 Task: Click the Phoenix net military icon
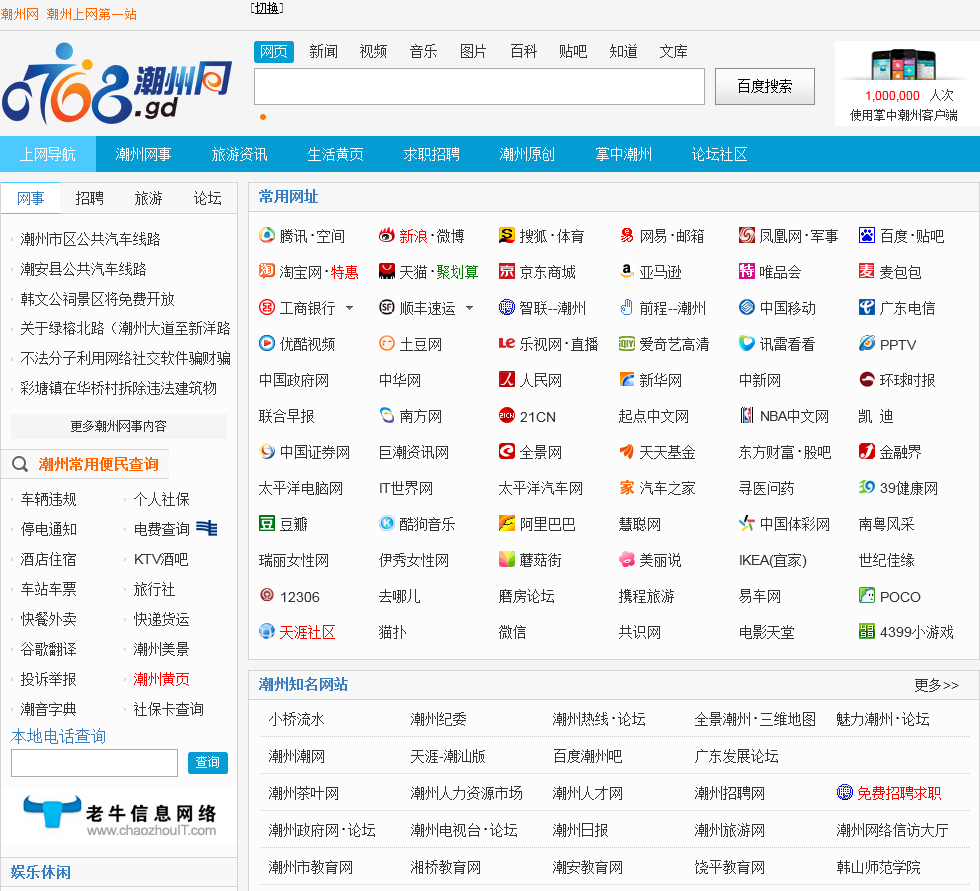[x=746, y=235]
